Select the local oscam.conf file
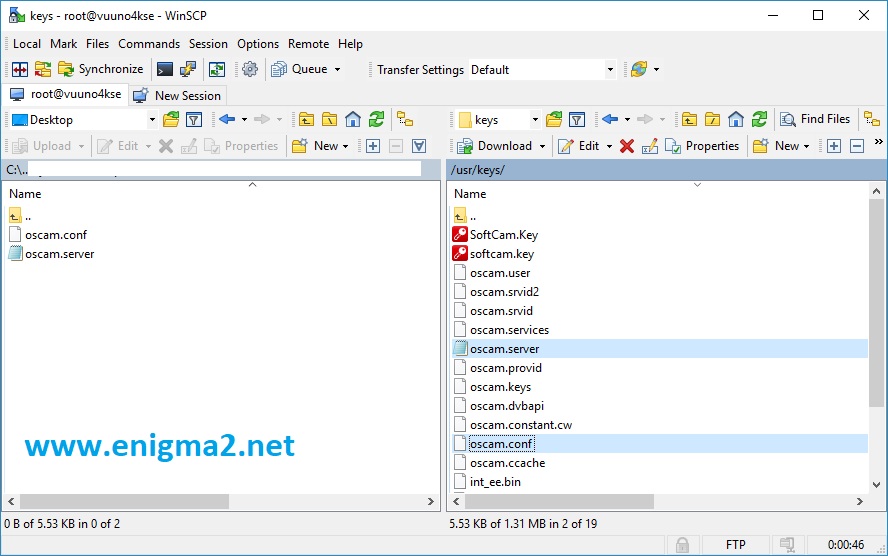 (56, 234)
